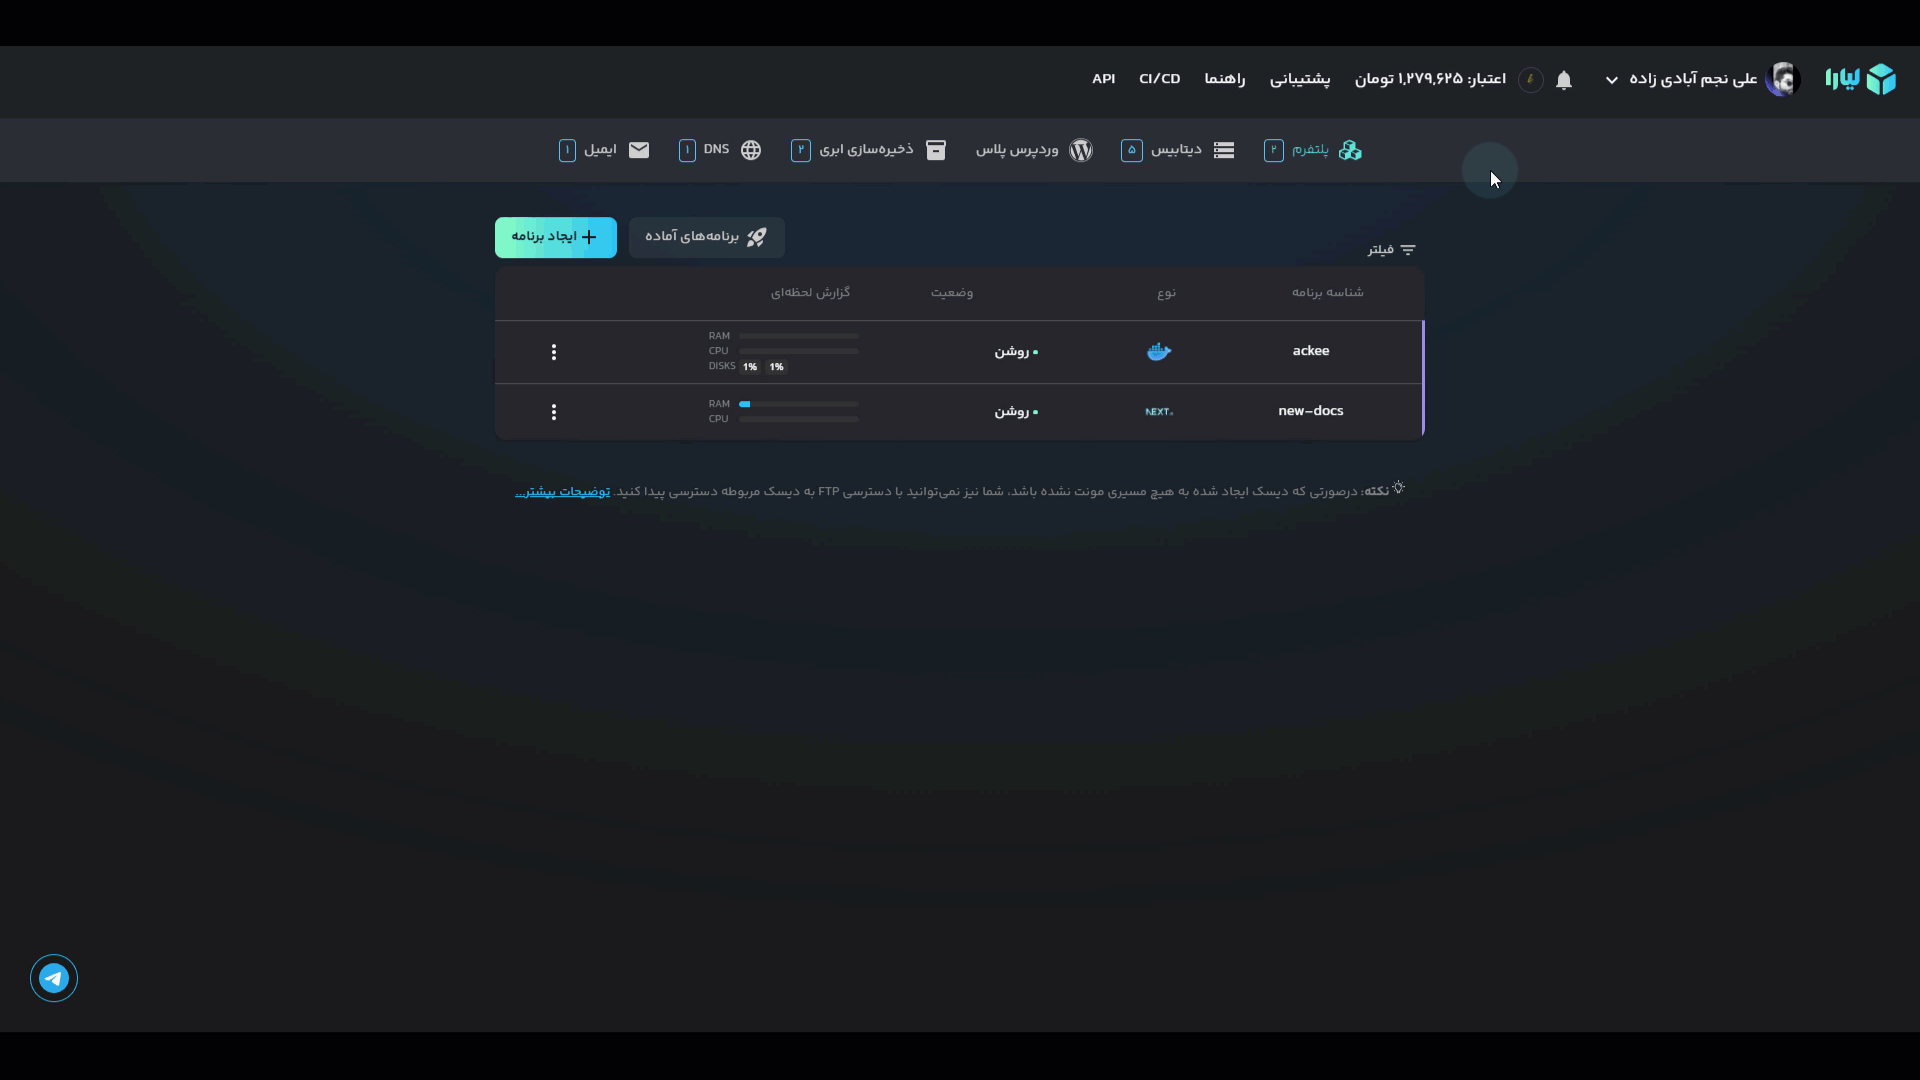The image size is (1920, 1080).
Task: Click the ایجاد برنامه create app button
Action: click(556, 237)
